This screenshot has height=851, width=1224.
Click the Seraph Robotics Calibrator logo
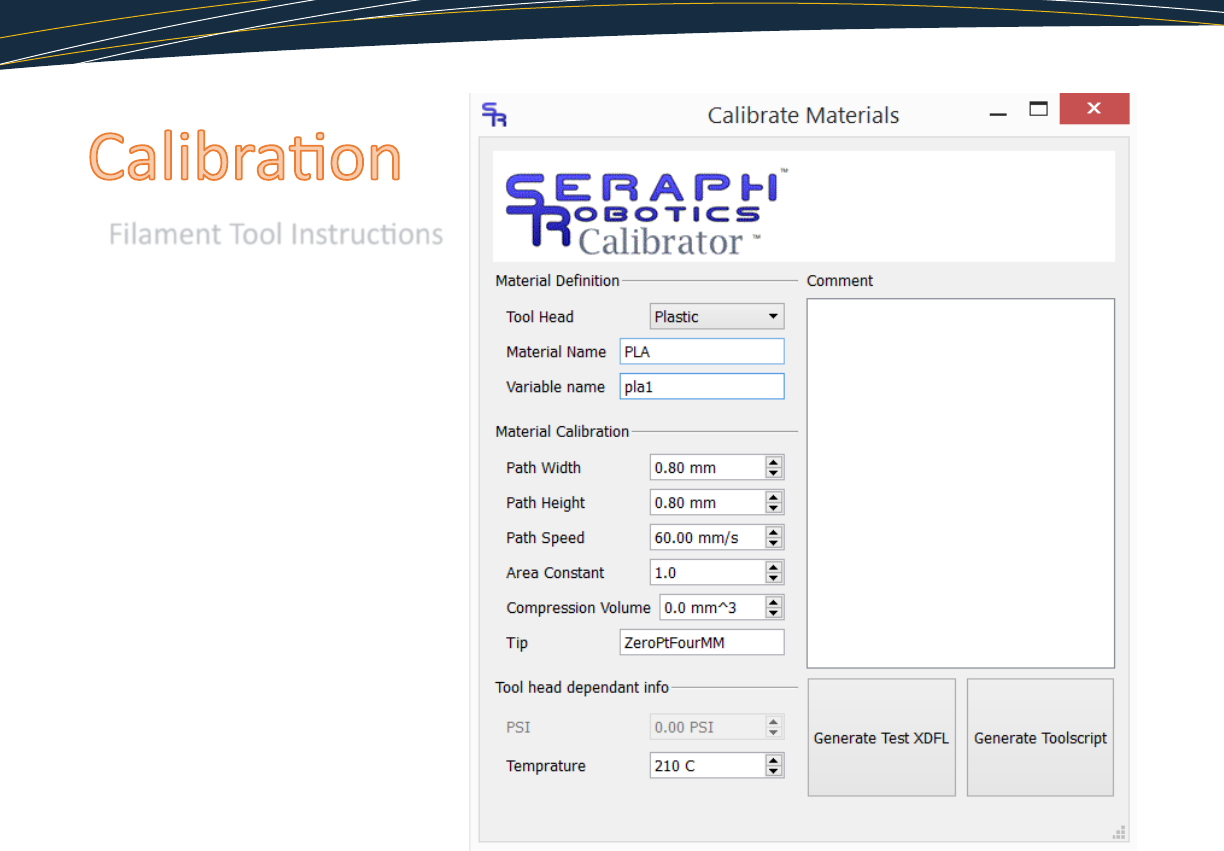(640, 210)
